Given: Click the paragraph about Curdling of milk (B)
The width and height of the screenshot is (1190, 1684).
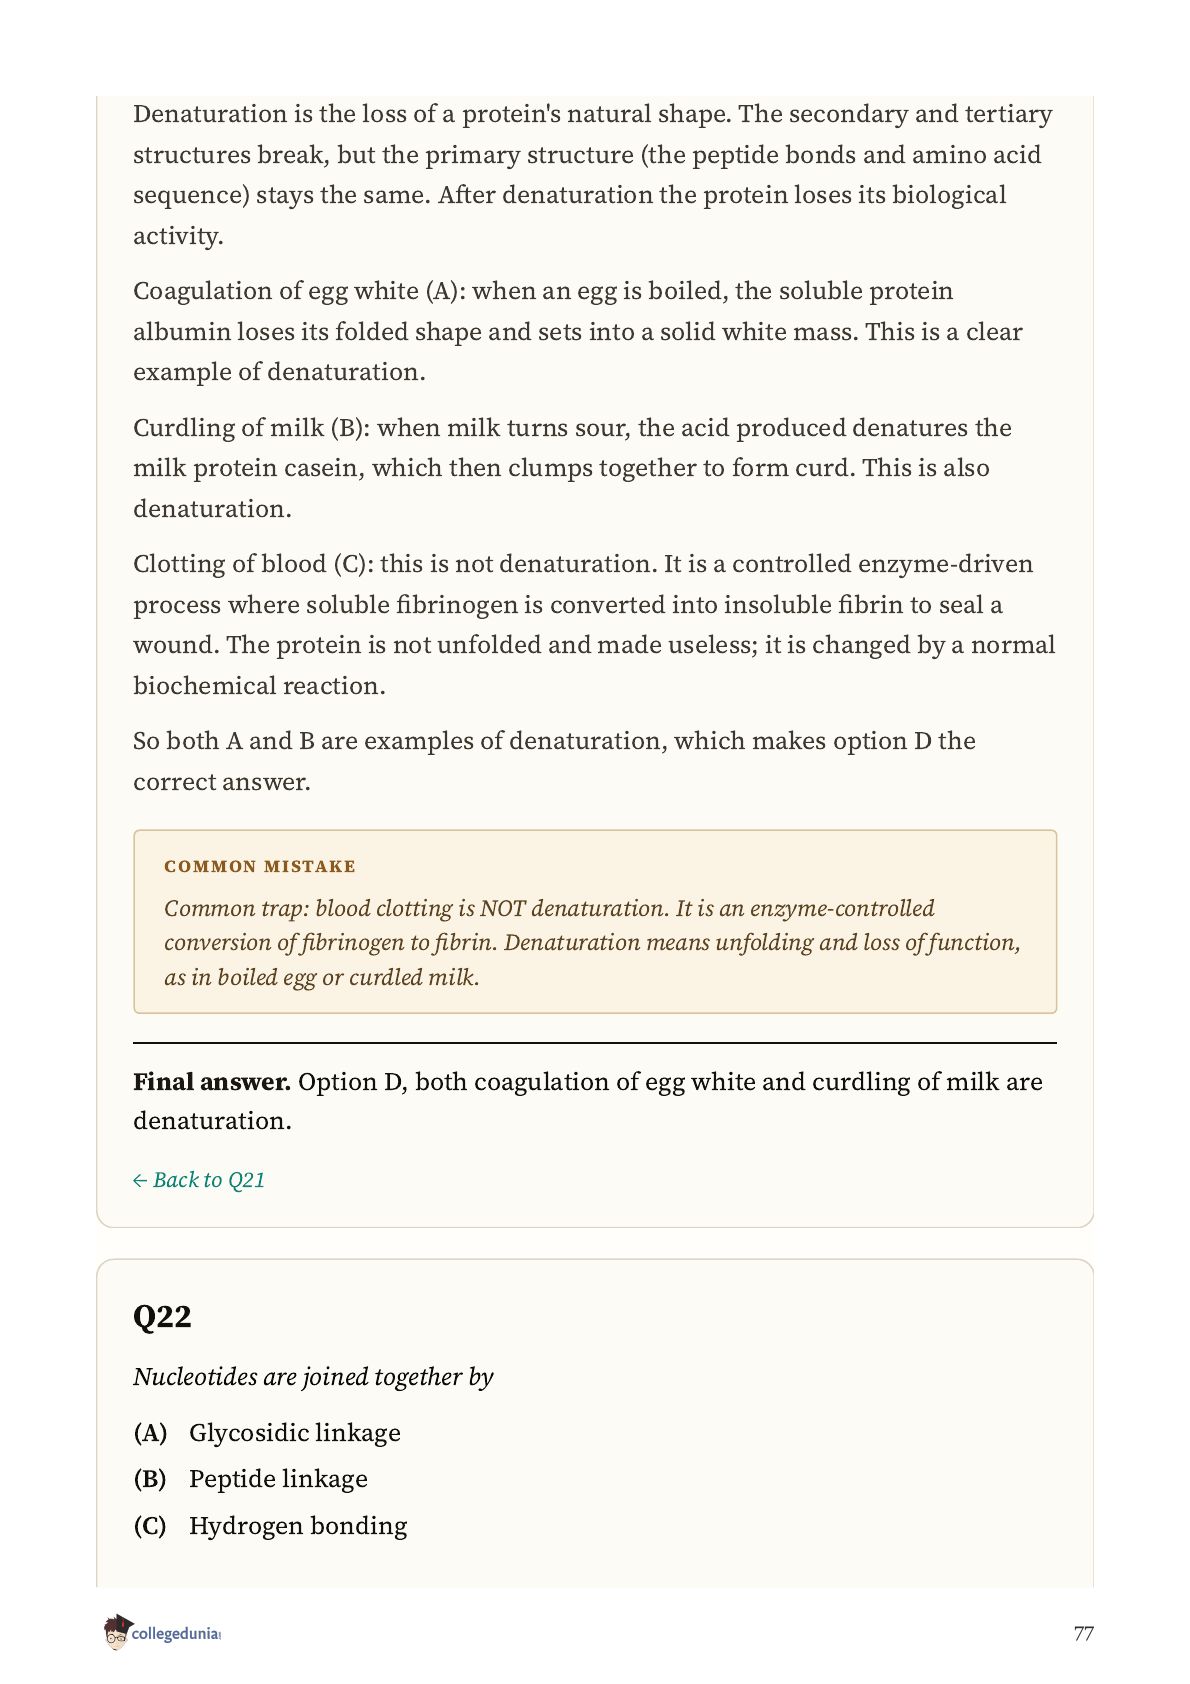Looking at the screenshot, I should [x=572, y=468].
